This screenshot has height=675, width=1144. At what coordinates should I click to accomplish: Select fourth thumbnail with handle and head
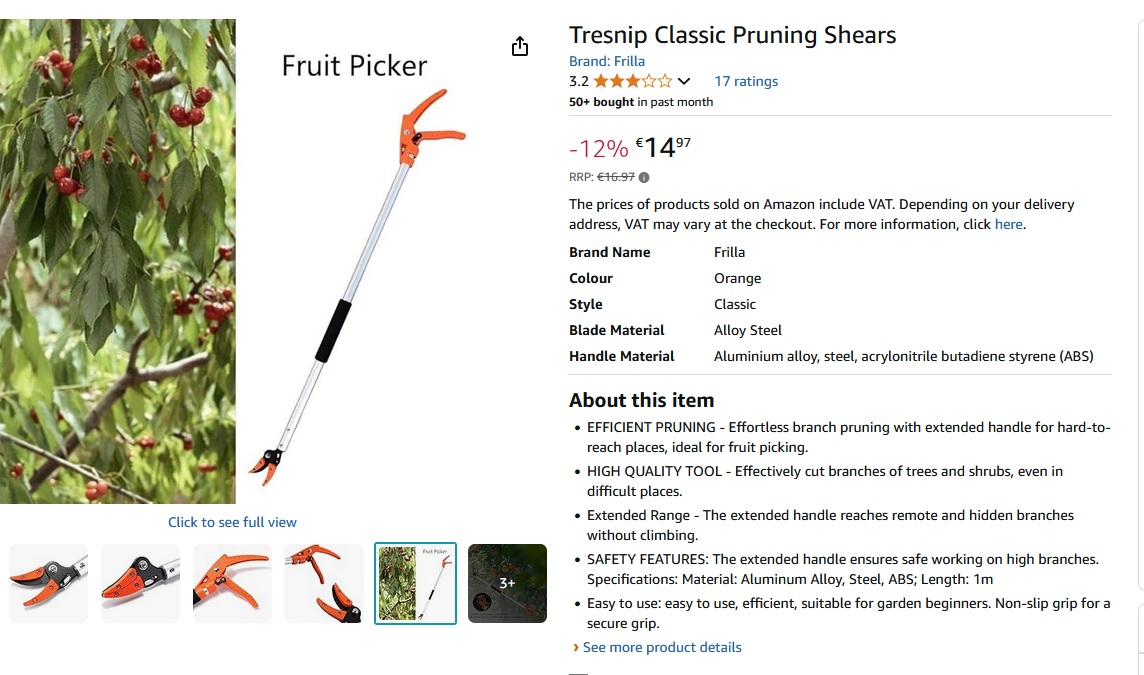[324, 583]
